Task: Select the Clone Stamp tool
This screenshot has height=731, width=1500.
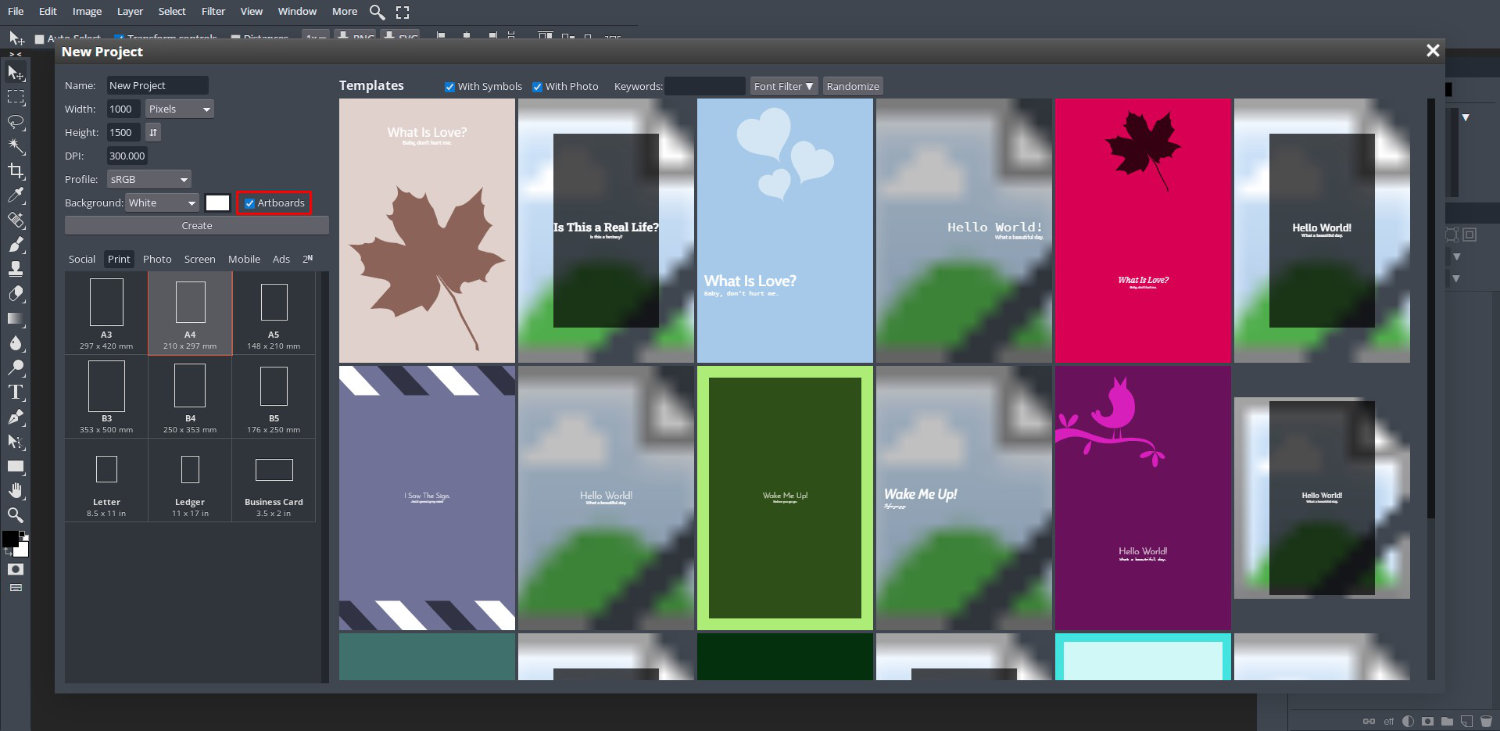Action: click(x=16, y=269)
